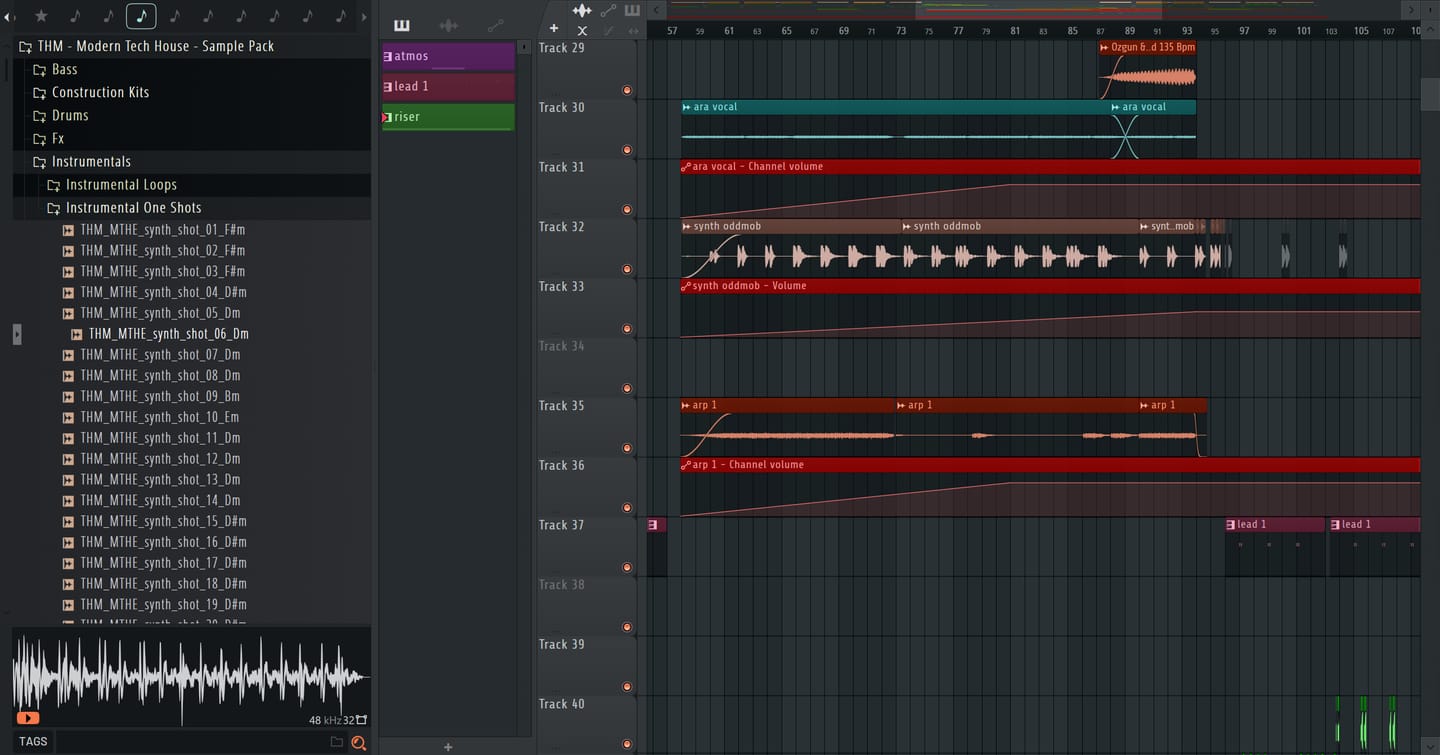Click the X icon in playlist header
This screenshot has height=755, width=1440.
click(x=582, y=31)
